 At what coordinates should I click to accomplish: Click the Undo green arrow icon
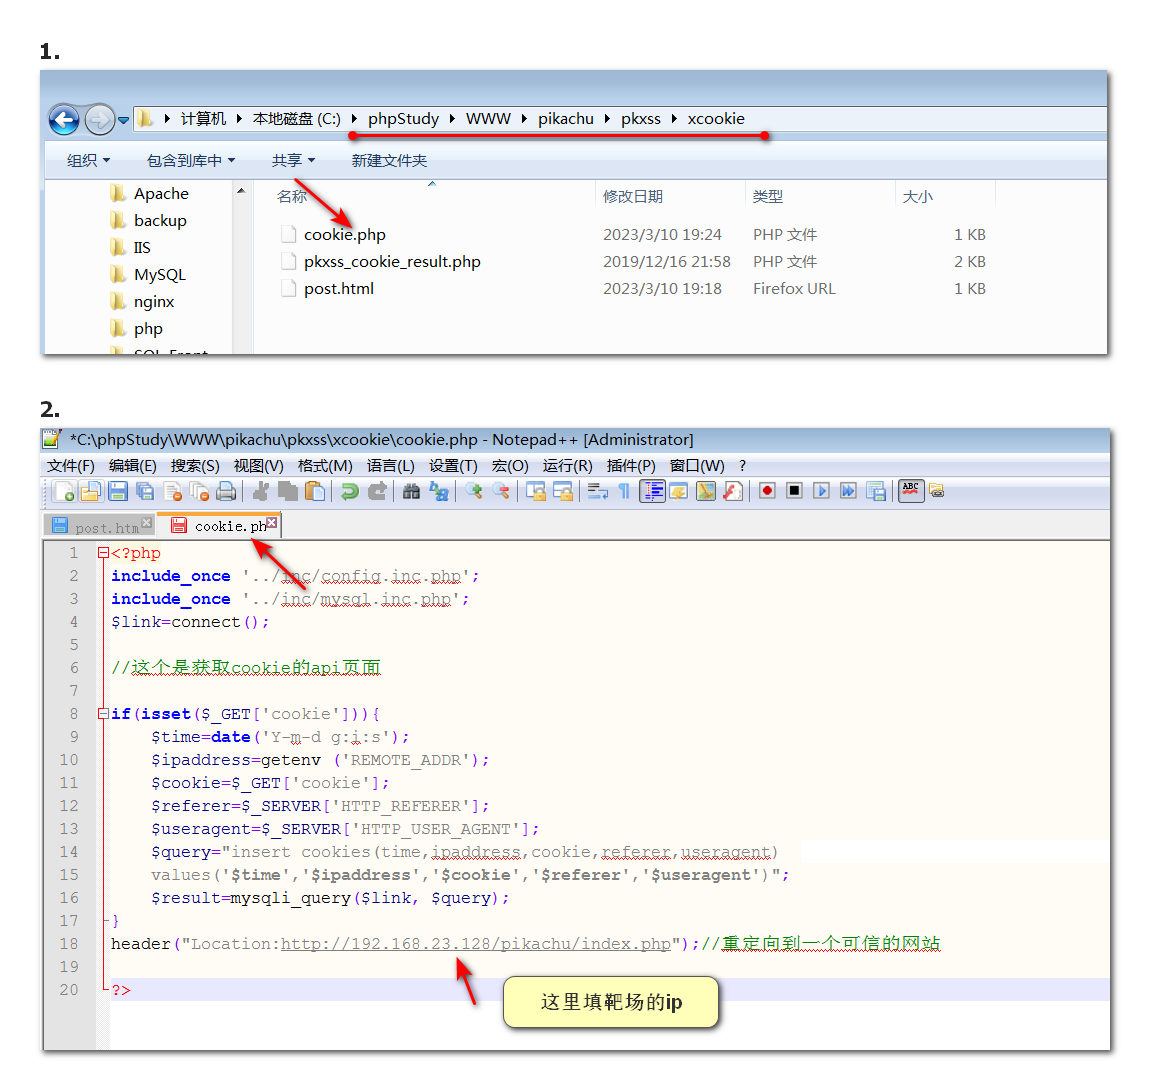coord(349,491)
